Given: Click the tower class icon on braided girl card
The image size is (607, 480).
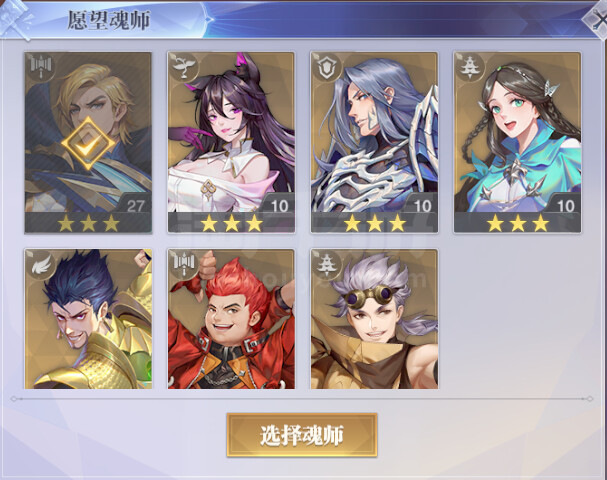Looking at the screenshot, I should 470,69.
